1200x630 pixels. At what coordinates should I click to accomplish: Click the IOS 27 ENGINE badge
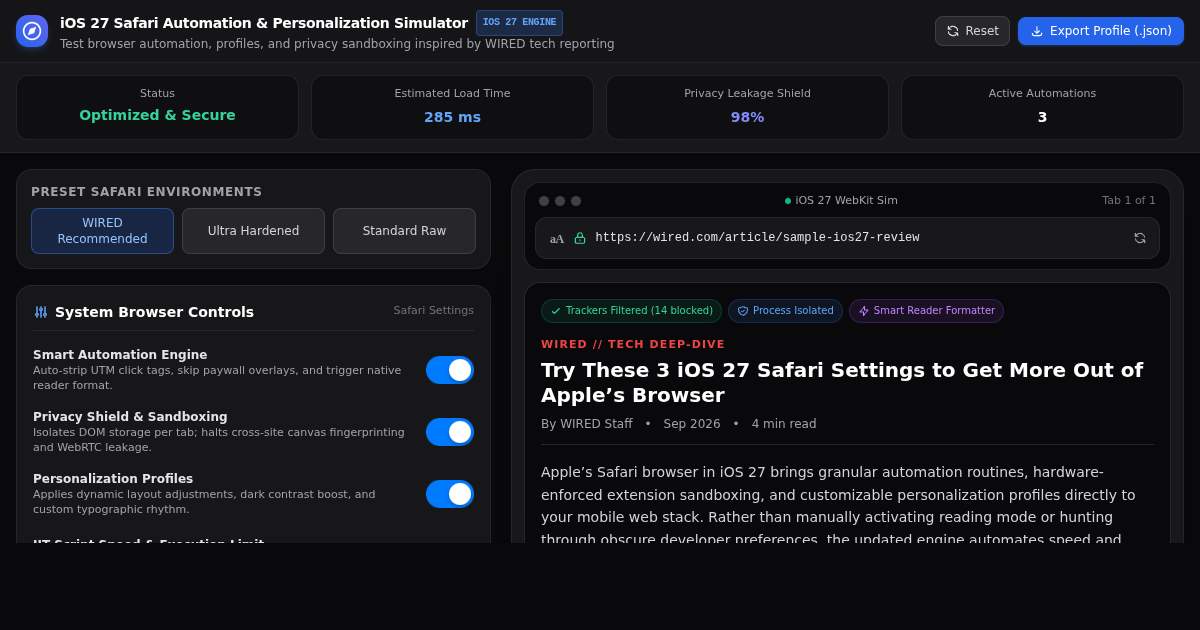point(519,23)
